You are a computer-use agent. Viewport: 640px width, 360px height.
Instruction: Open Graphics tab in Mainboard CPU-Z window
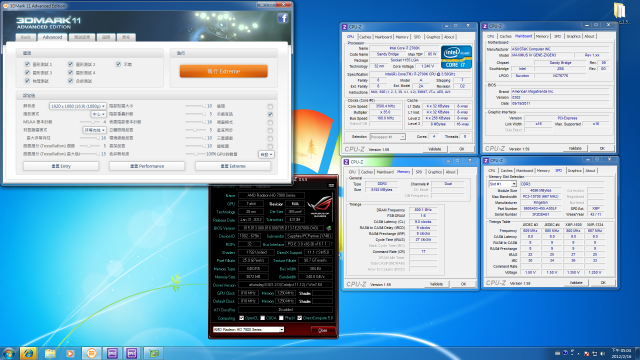(573, 36)
